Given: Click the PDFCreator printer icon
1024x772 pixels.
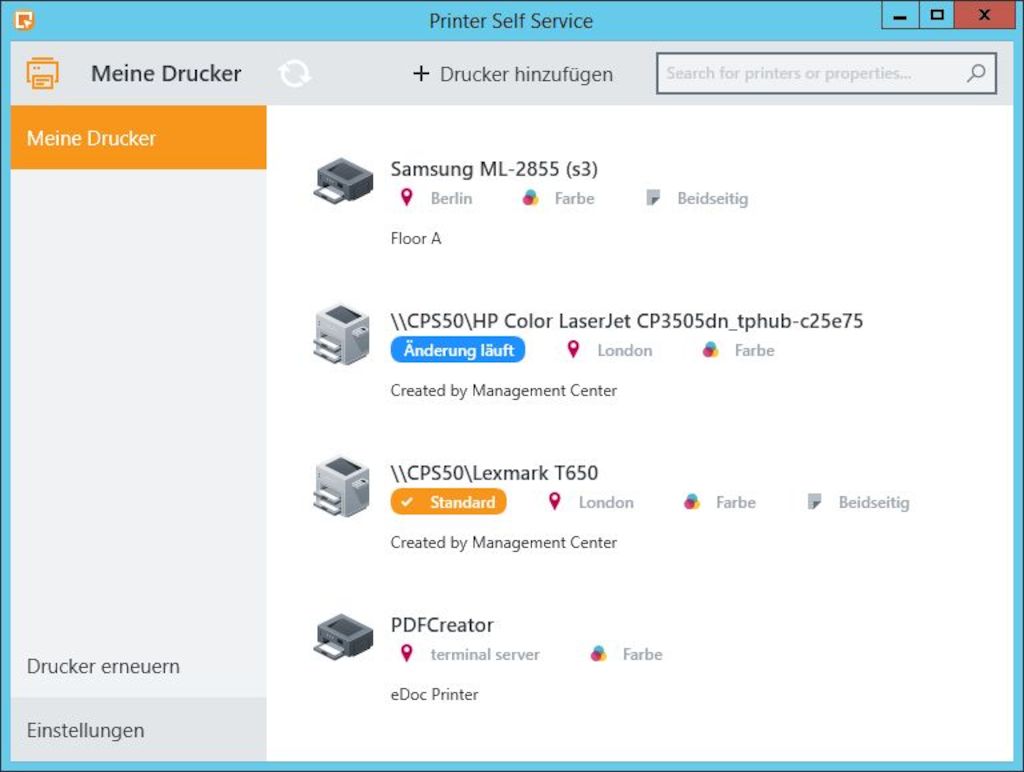Looking at the screenshot, I should tap(344, 636).
